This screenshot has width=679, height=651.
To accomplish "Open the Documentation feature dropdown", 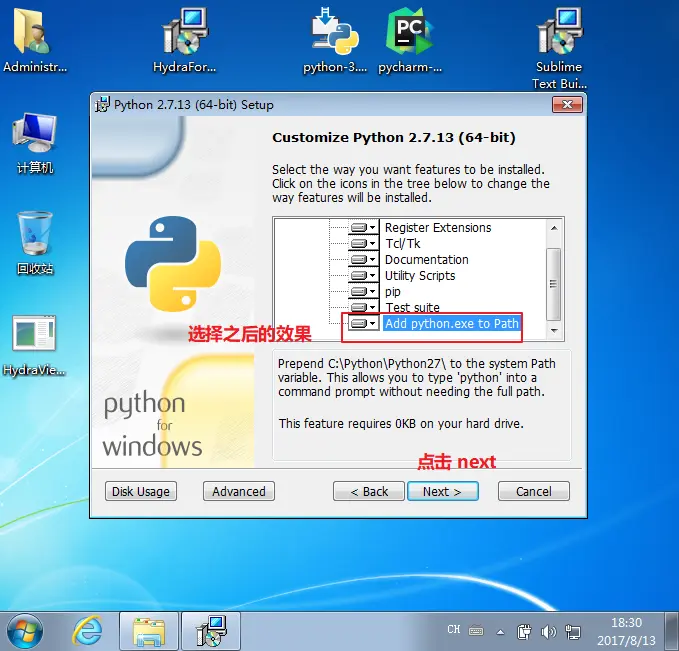I will 364,259.
